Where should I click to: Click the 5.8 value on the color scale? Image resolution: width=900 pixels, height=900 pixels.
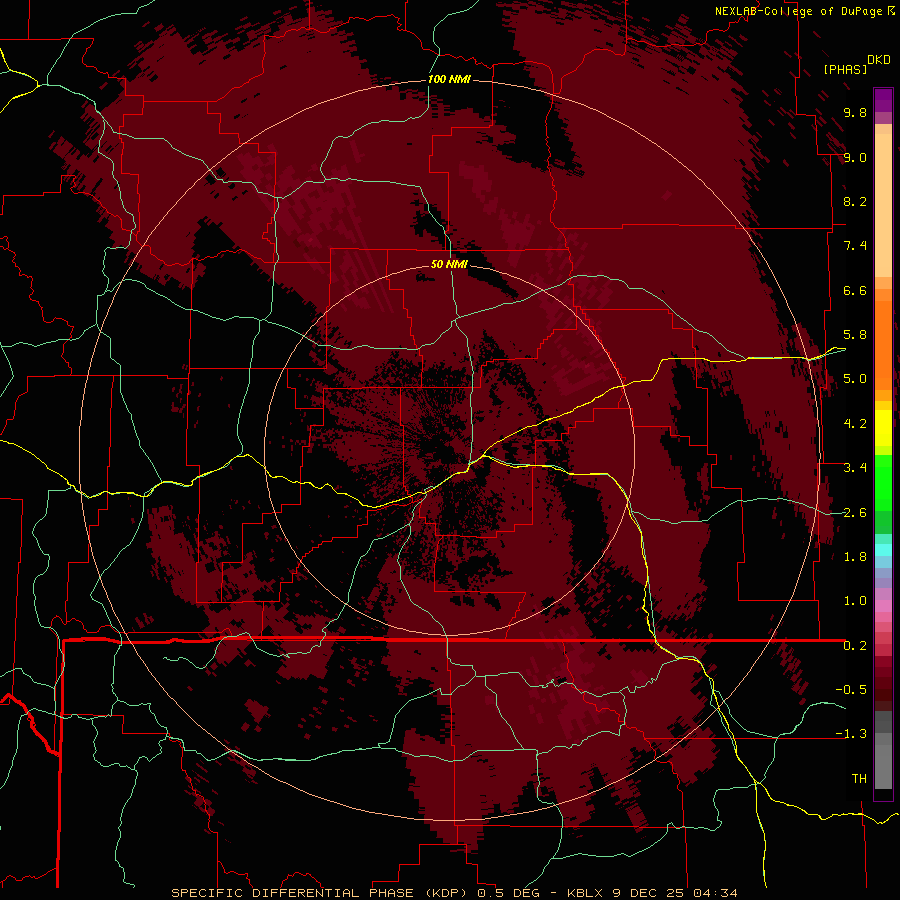click(x=855, y=335)
